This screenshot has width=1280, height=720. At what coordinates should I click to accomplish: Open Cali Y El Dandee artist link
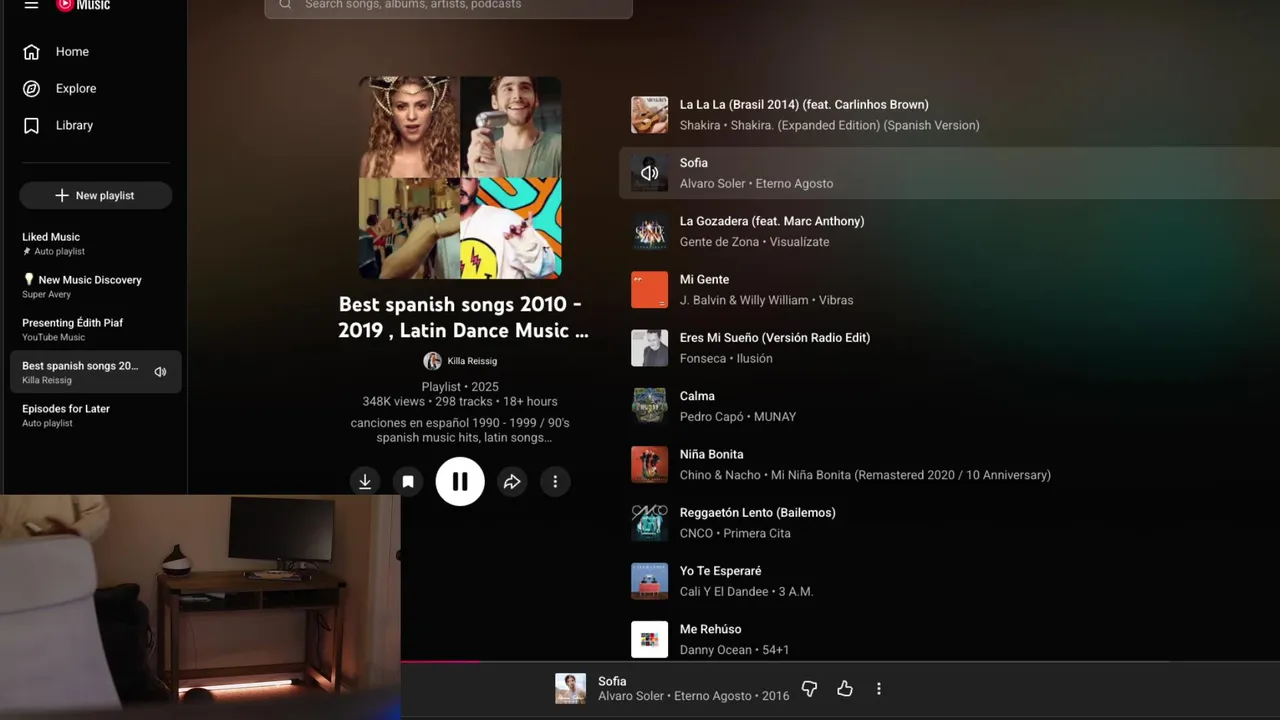pos(725,592)
